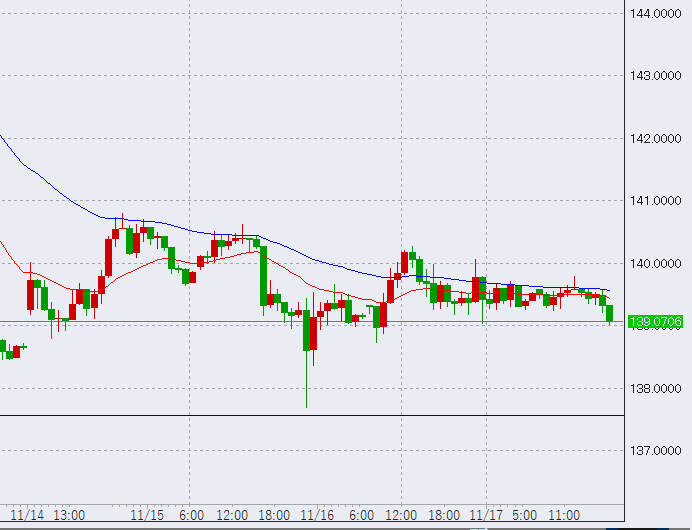This screenshot has width=692, height=530.
Task: Select the 137.0000 price axis label
Action: coord(657,451)
